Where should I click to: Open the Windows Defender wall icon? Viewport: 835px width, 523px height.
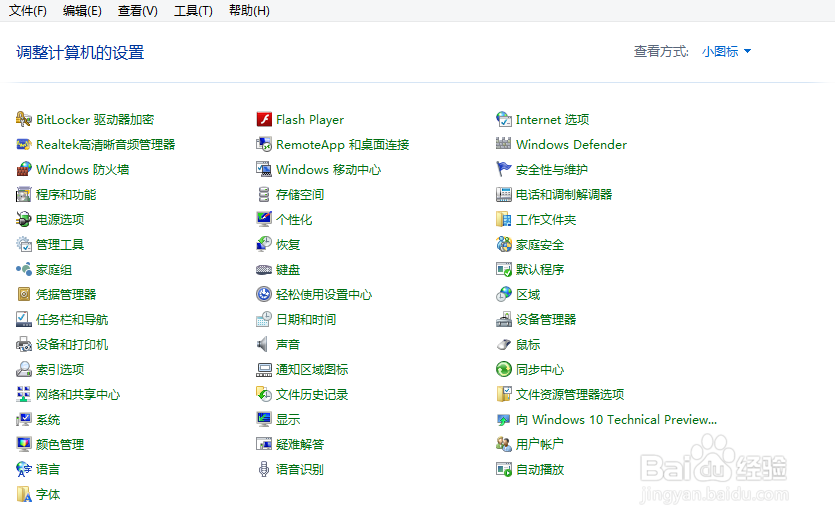click(504, 144)
